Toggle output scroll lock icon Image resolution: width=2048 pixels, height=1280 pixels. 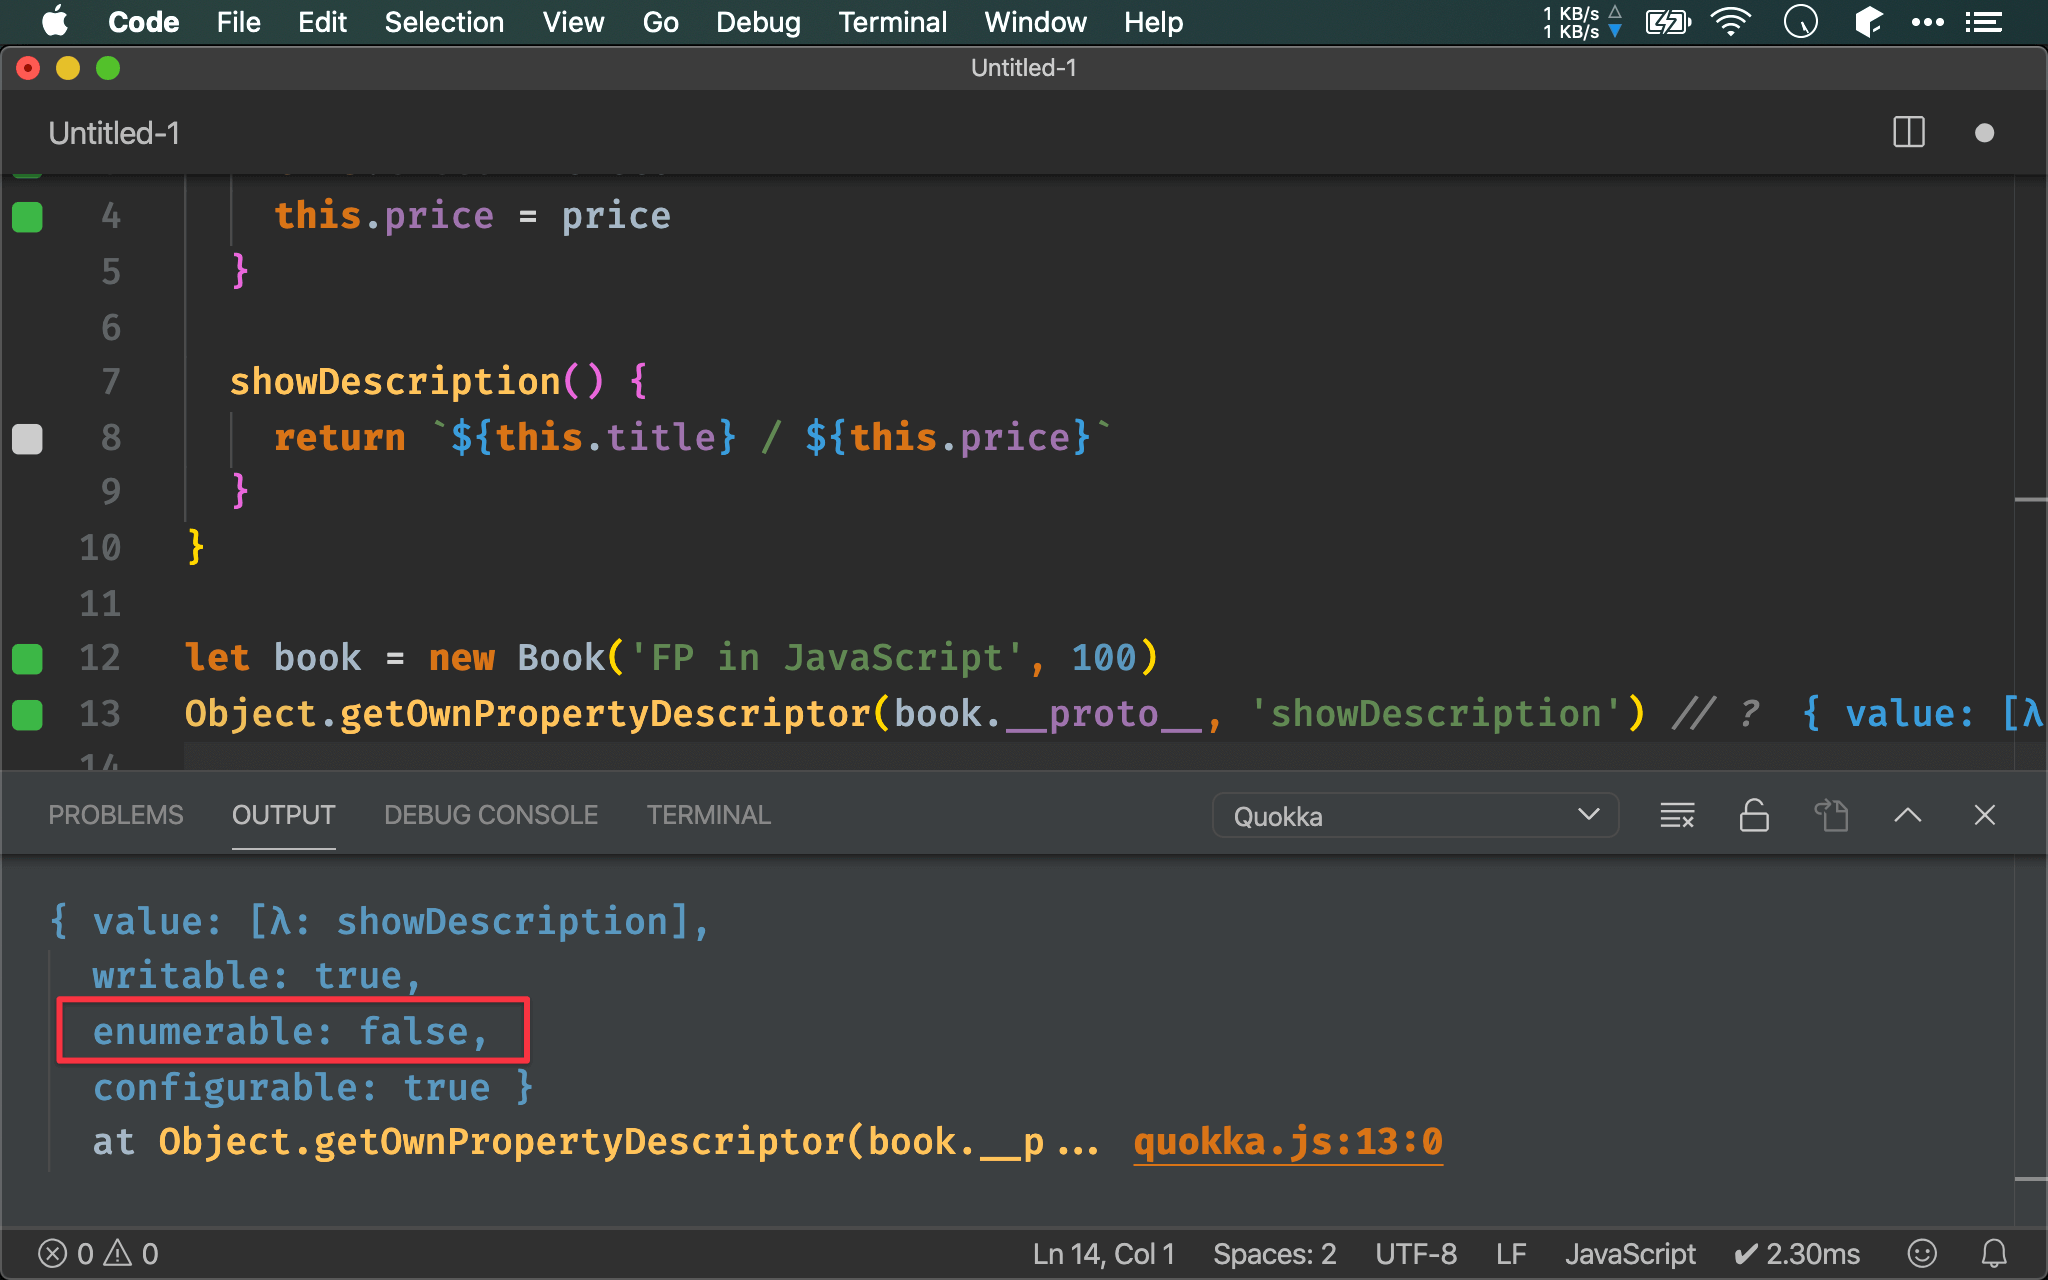(x=1754, y=816)
